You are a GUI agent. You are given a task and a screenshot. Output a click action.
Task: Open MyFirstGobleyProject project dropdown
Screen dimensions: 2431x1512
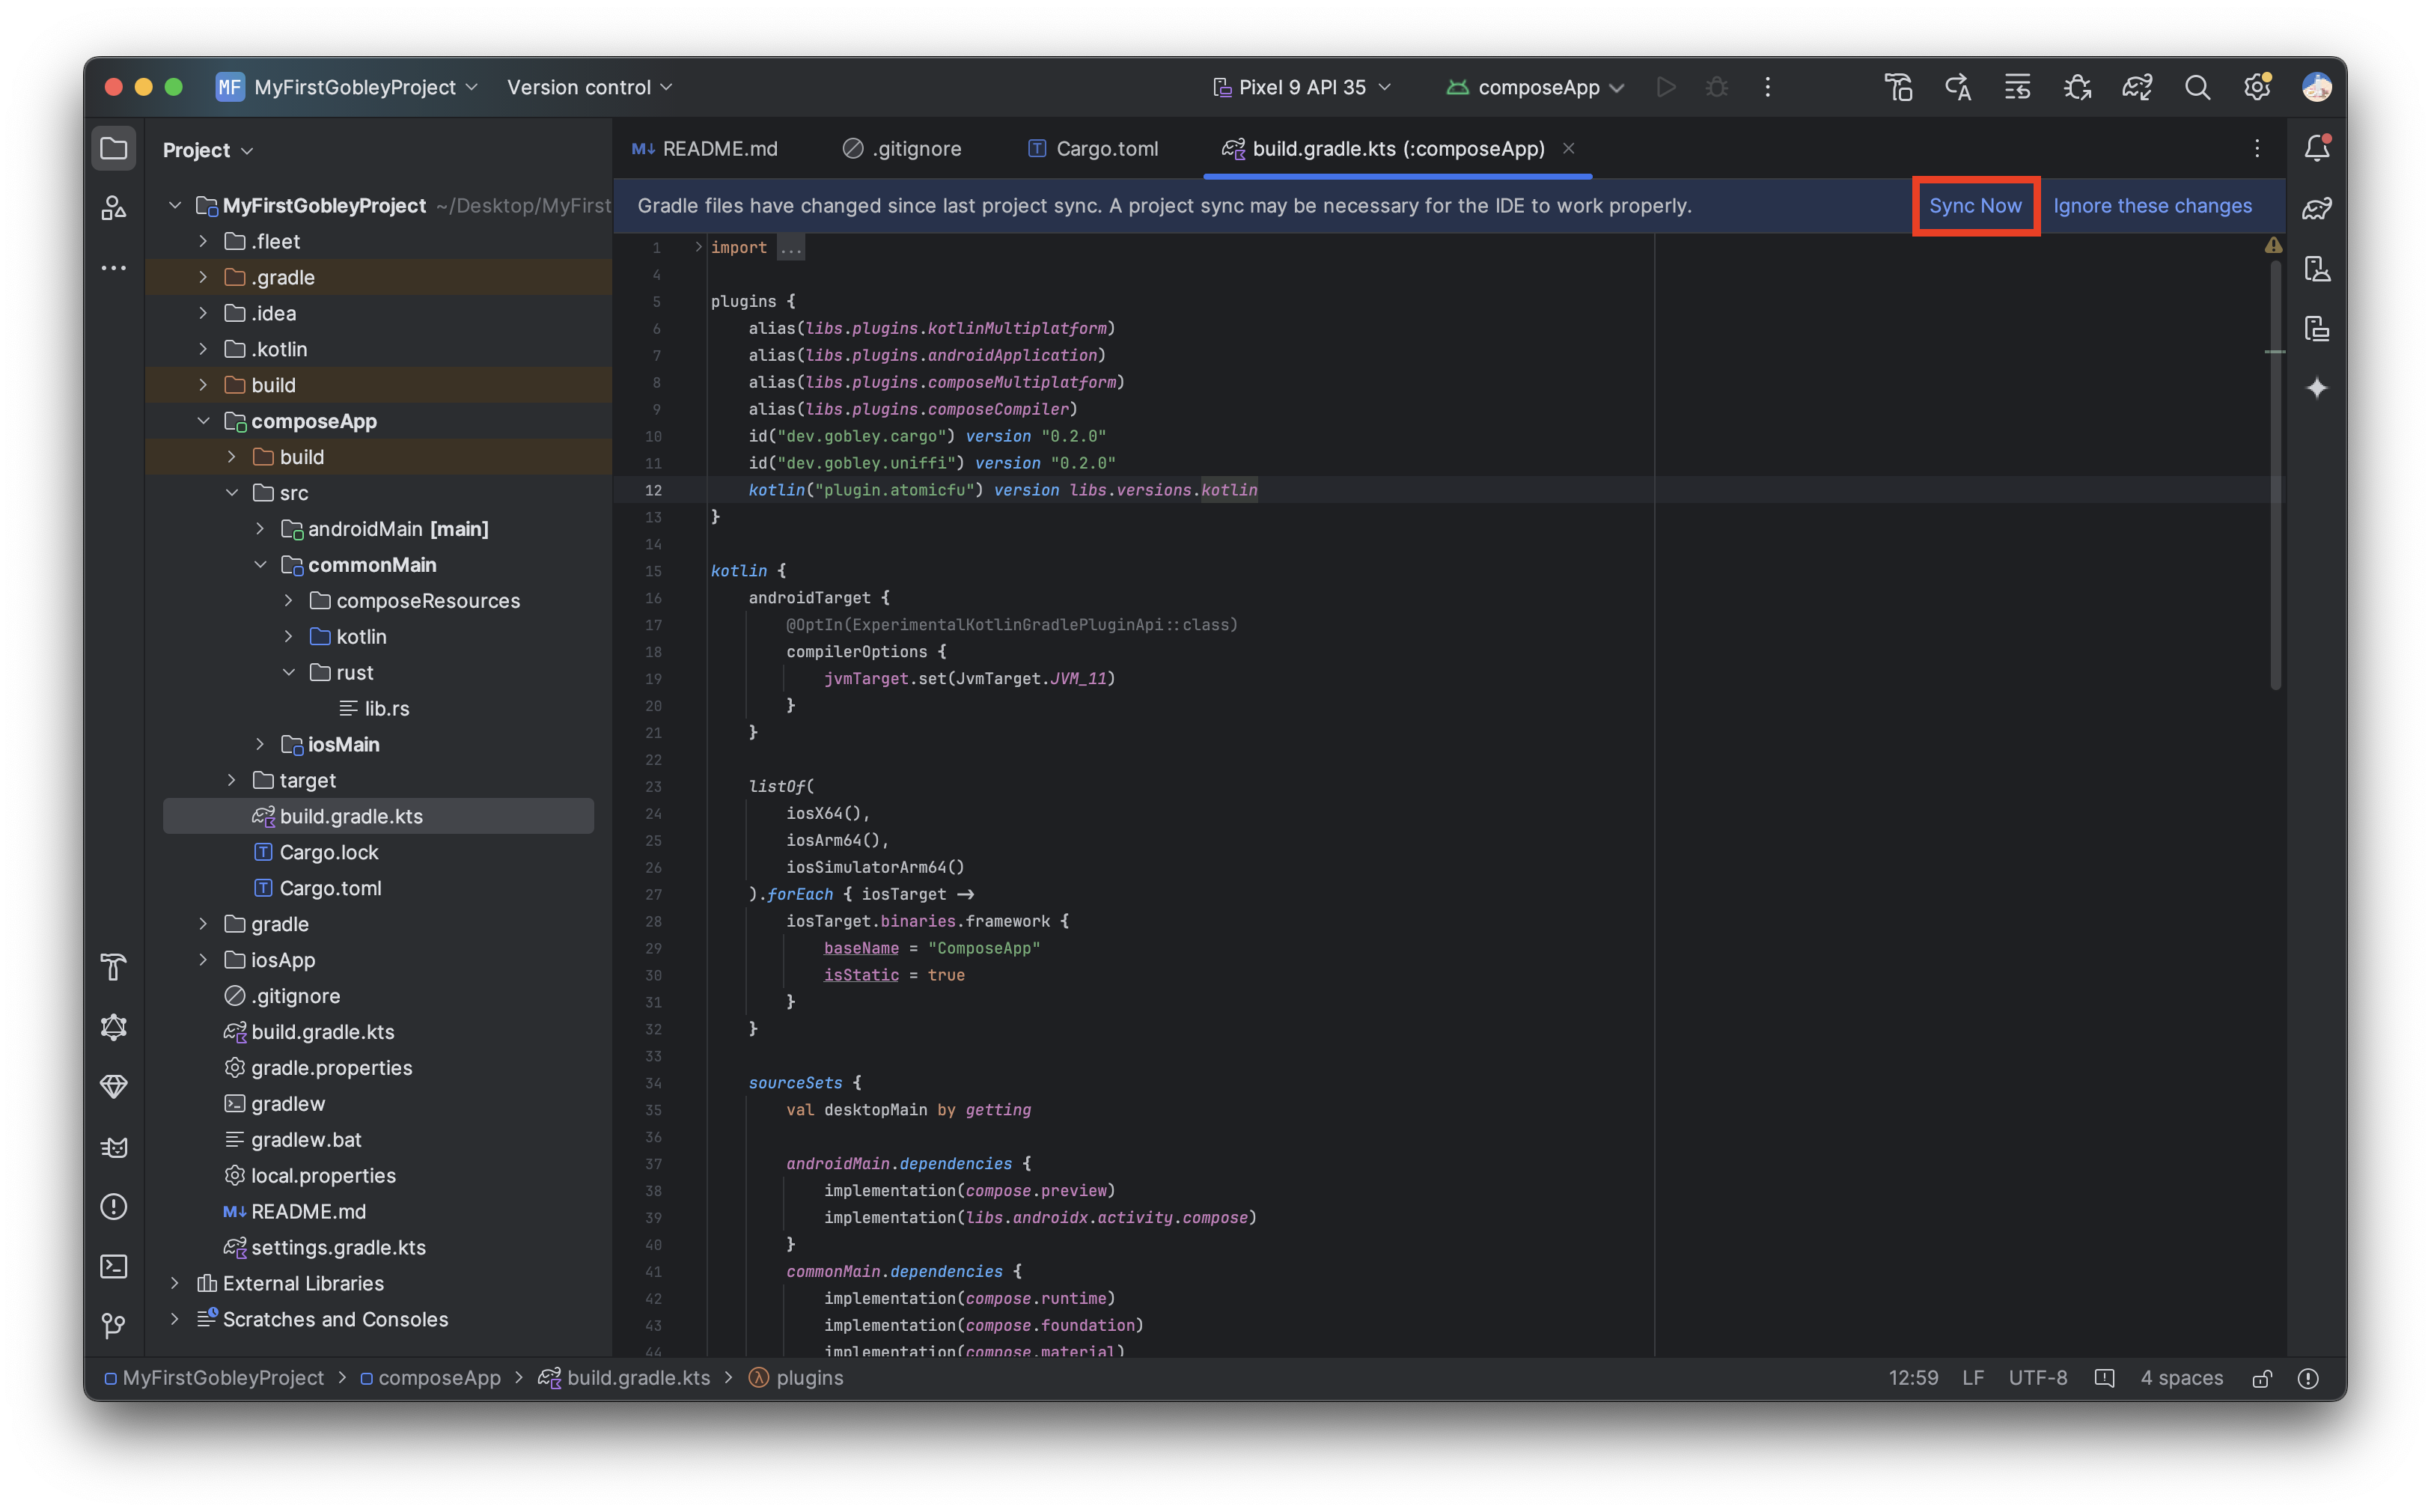(348, 87)
